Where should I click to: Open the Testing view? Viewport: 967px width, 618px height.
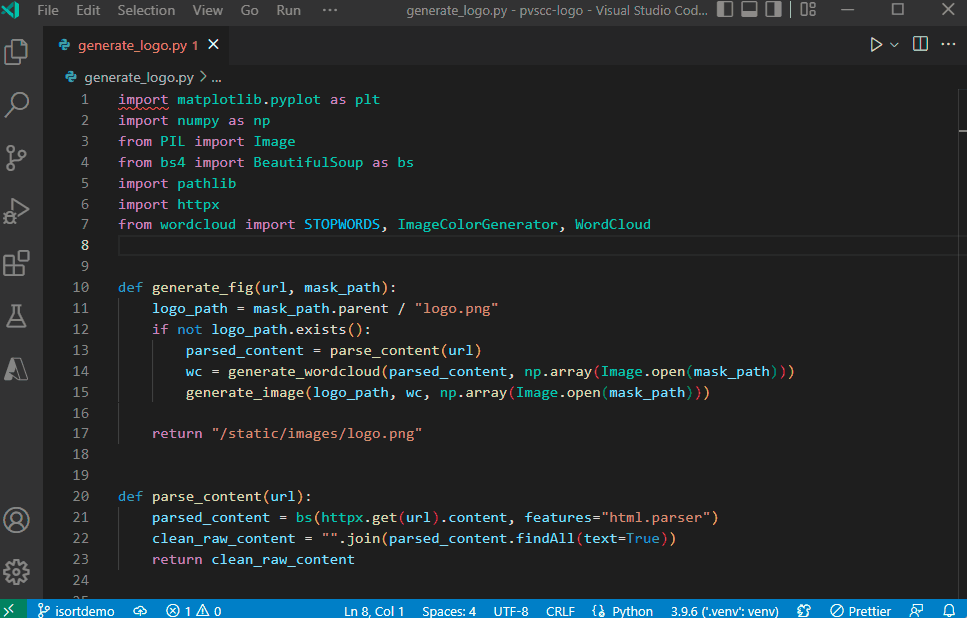tap(16, 314)
